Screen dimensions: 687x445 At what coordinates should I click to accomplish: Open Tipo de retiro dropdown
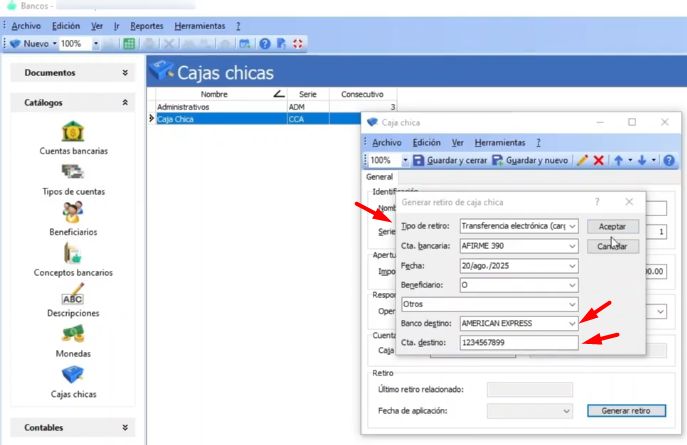pos(571,226)
